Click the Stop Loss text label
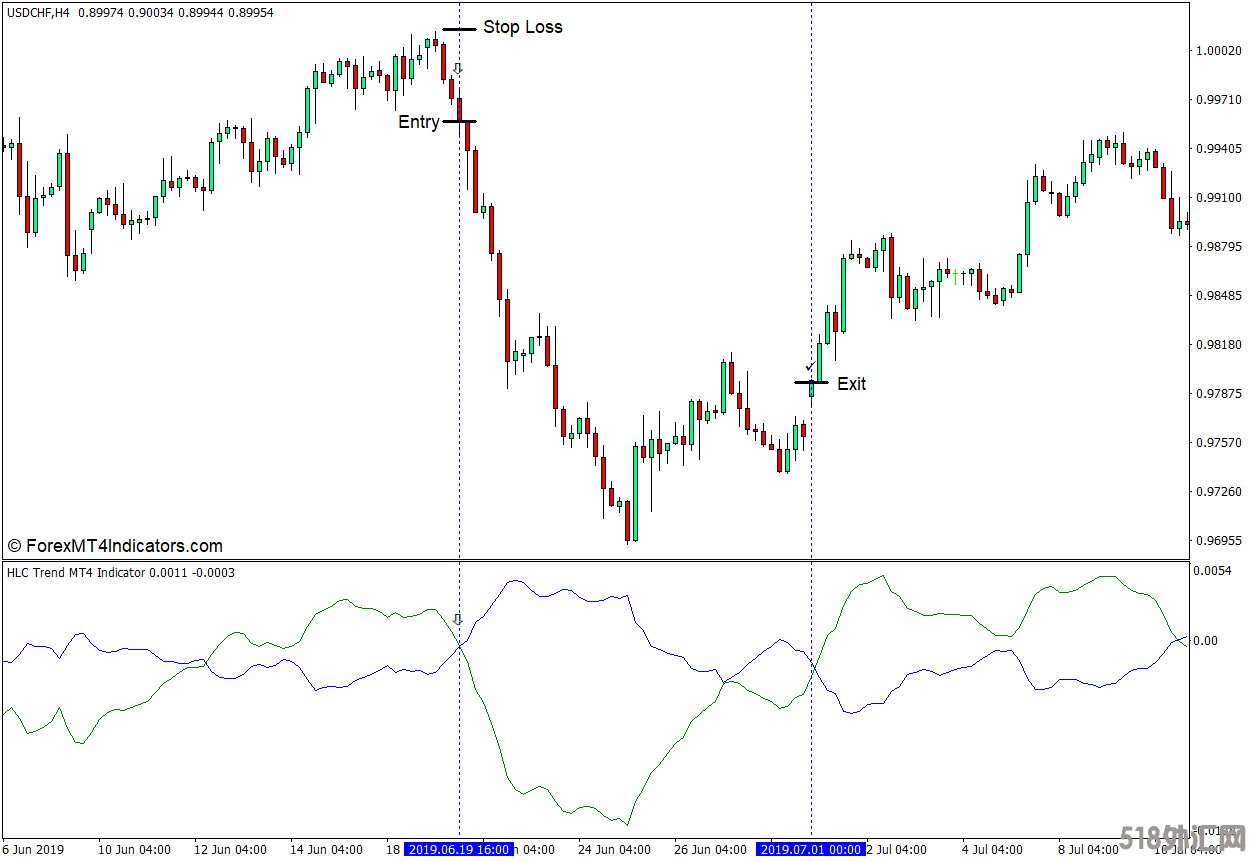The image size is (1253, 862). click(x=522, y=27)
